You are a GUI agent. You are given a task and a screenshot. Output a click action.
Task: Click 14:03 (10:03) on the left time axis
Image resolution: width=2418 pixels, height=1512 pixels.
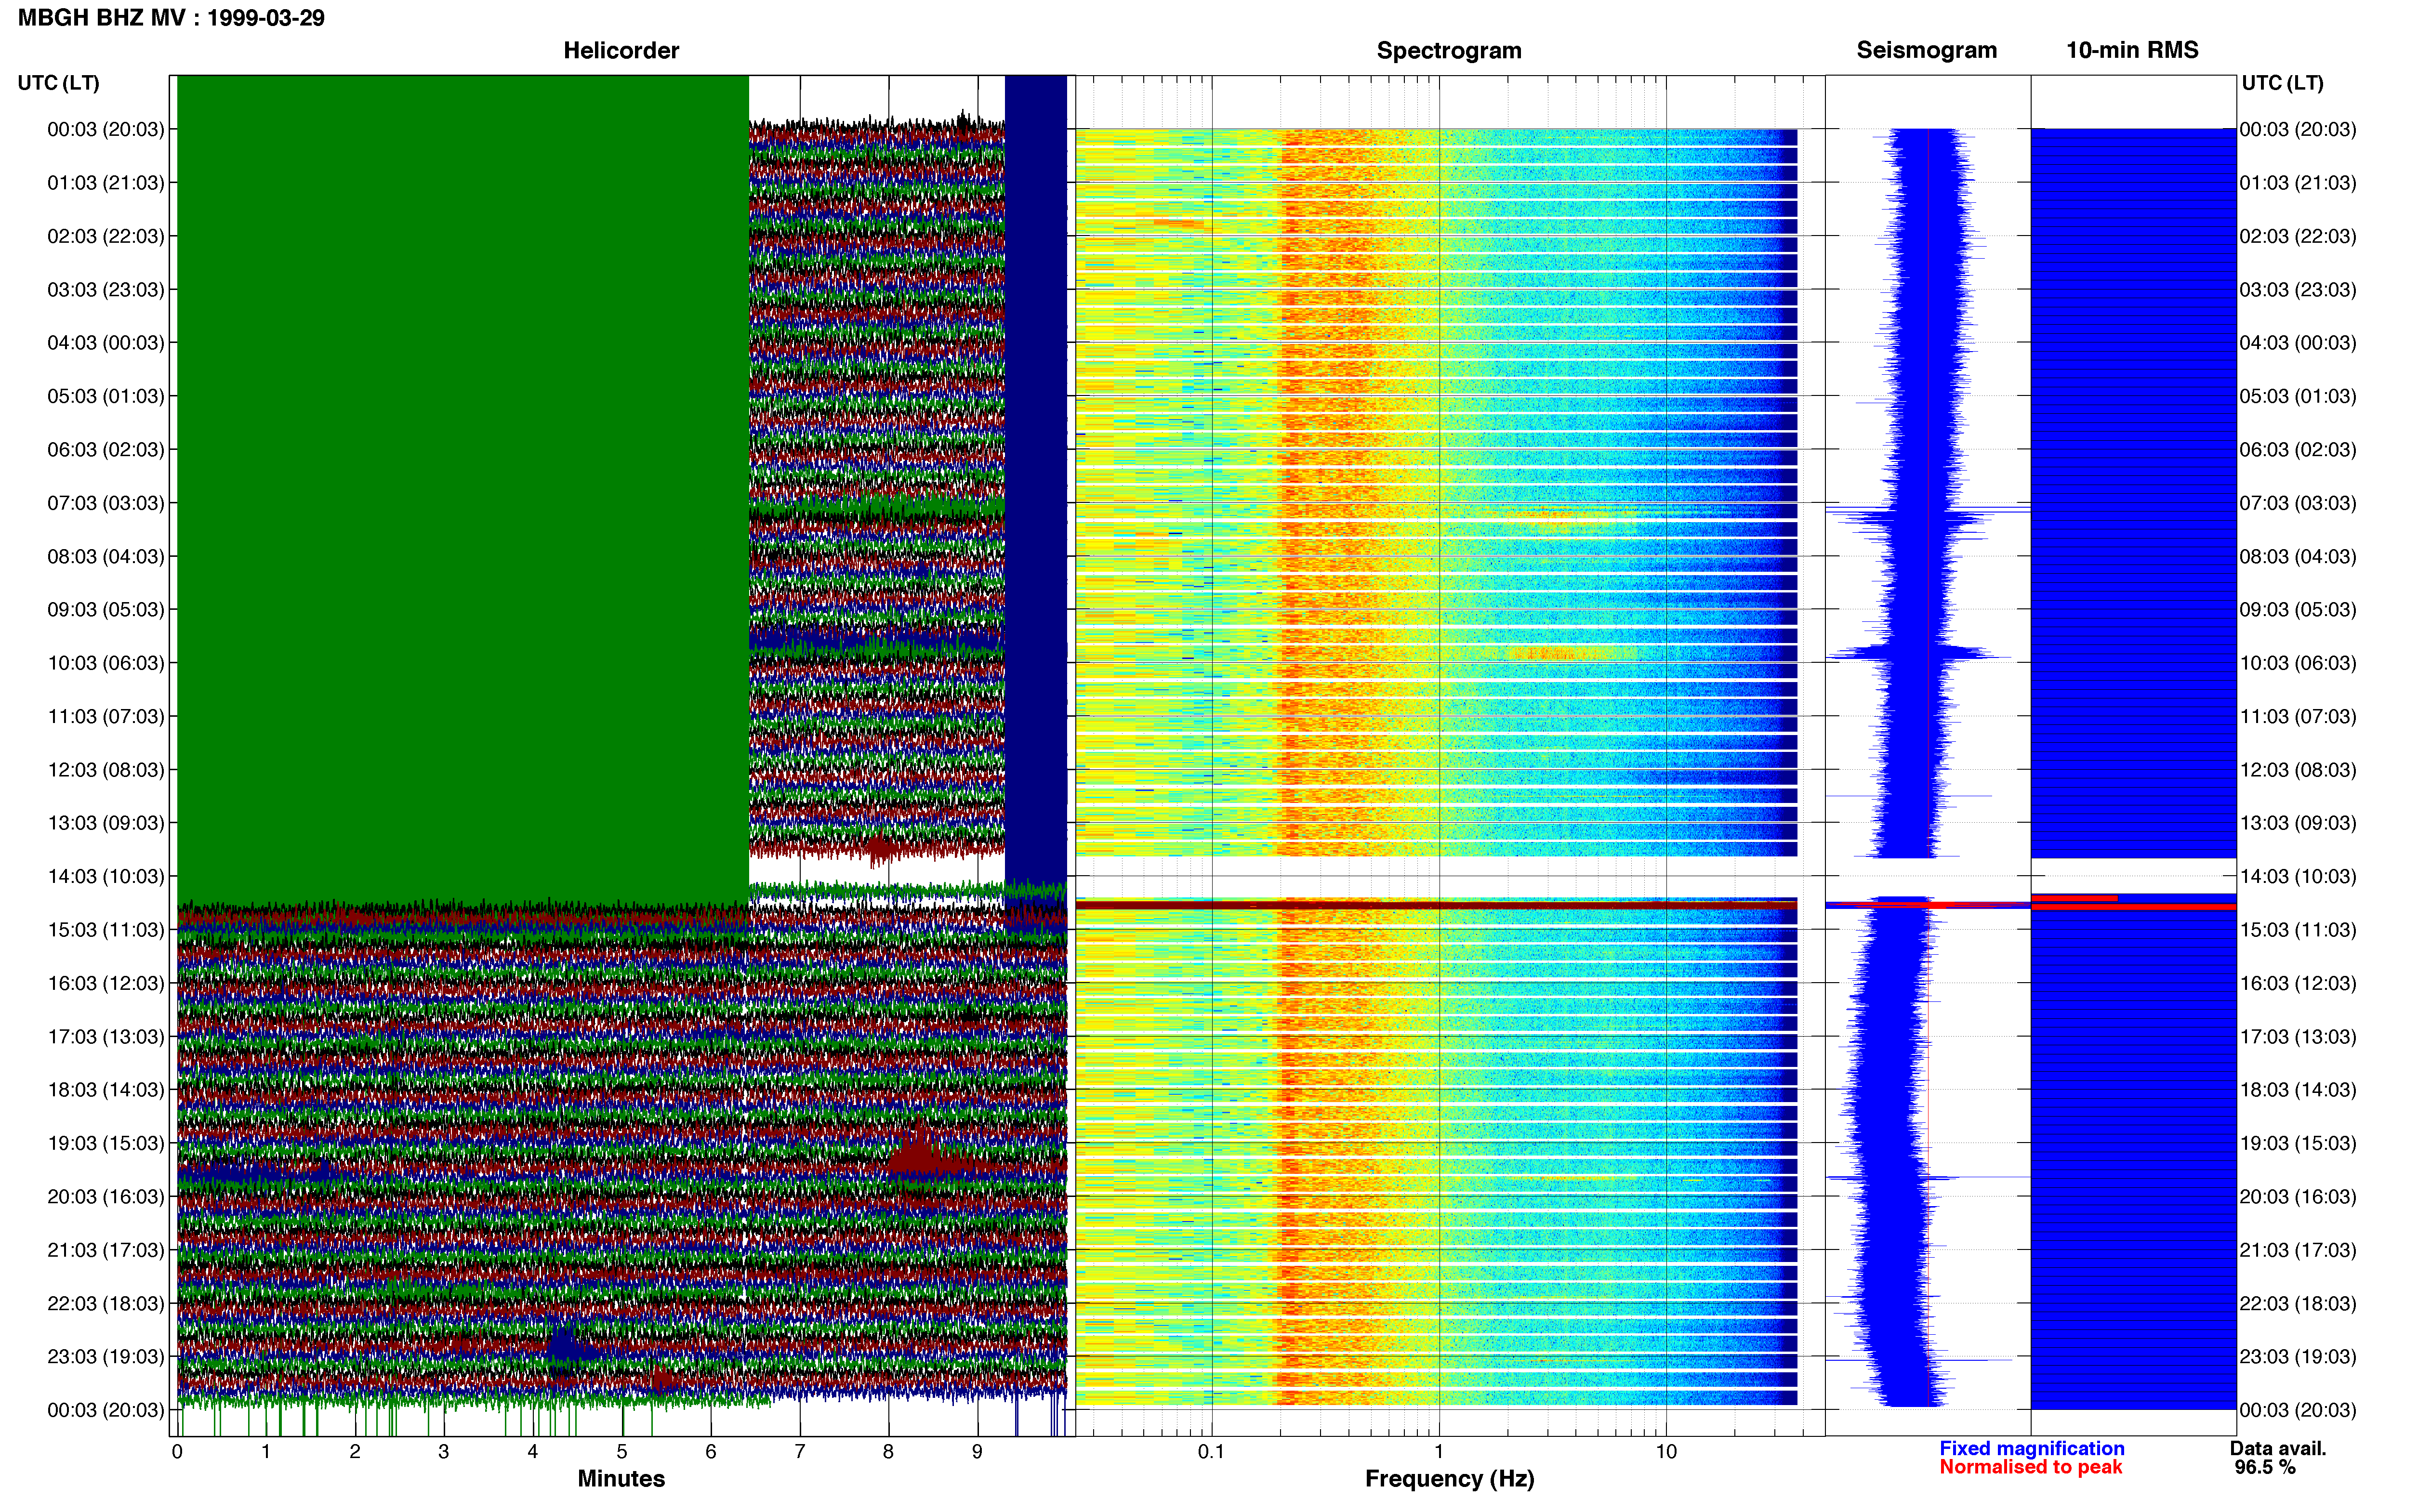pyautogui.click(x=106, y=877)
